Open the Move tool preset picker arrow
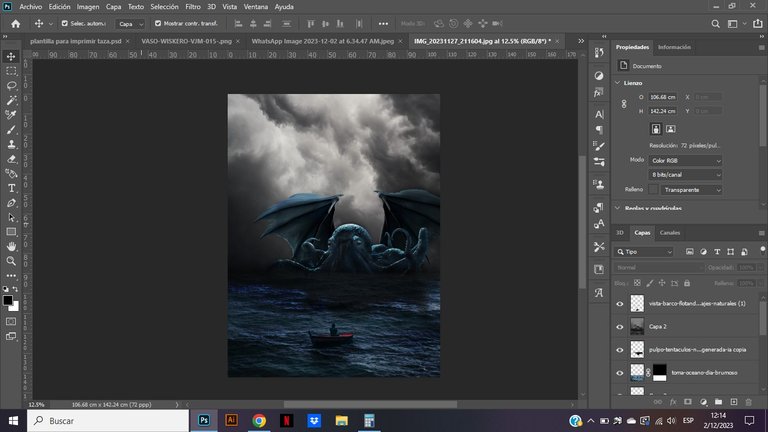Screen dimensions: 768x432 pos(50,24)
